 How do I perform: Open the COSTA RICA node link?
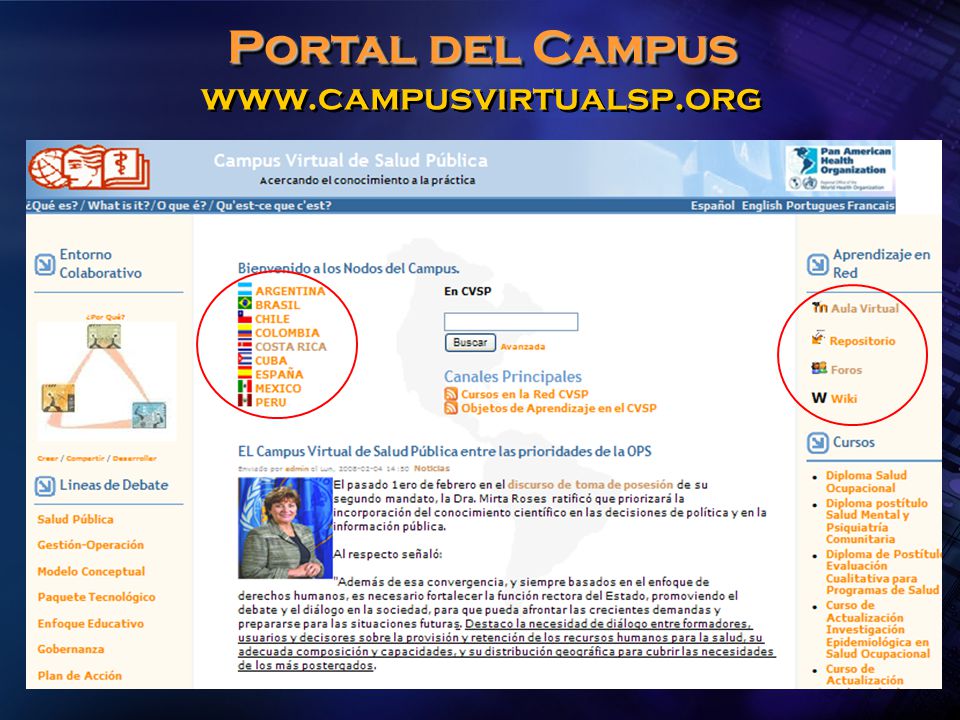coord(291,347)
